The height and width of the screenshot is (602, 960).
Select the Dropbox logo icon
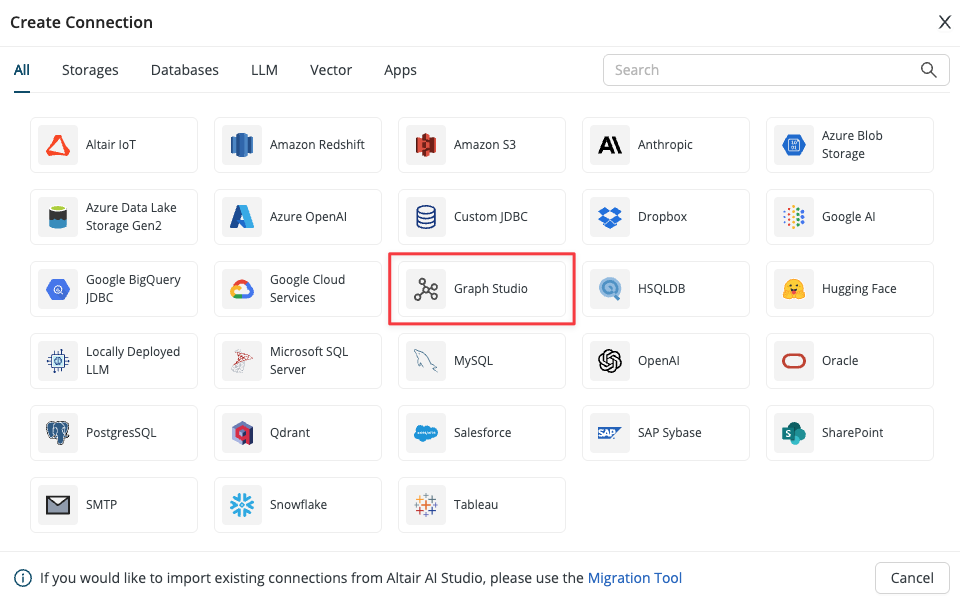tap(610, 217)
